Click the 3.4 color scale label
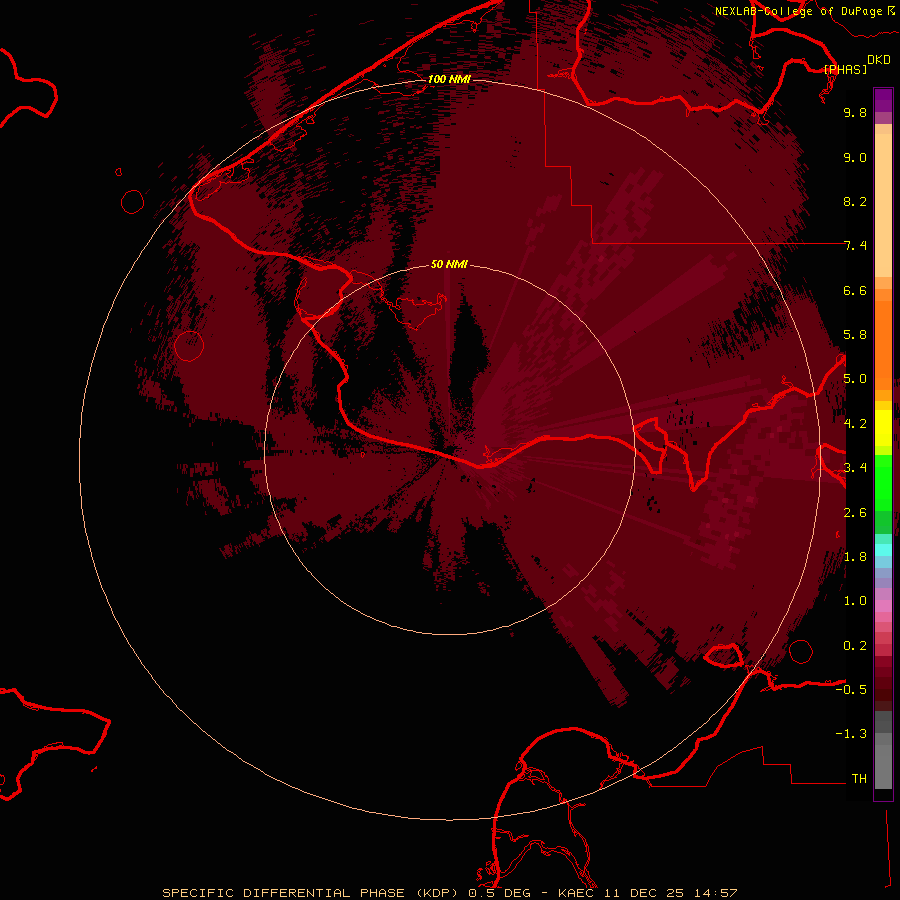Image resolution: width=900 pixels, height=900 pixels. point(855,468)
